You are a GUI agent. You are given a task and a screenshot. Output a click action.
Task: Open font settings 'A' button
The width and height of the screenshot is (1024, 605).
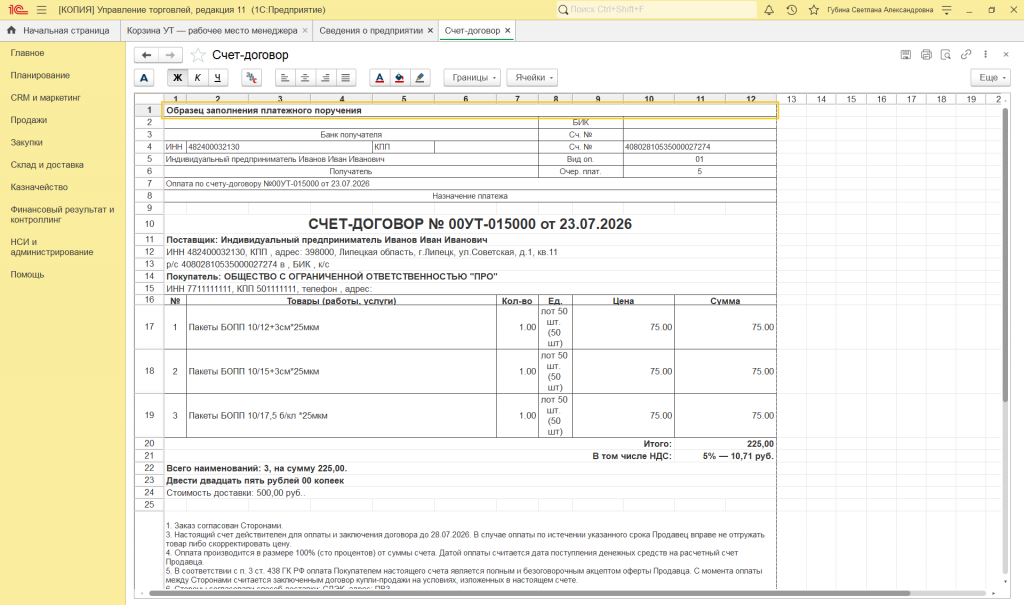(144, 78)
